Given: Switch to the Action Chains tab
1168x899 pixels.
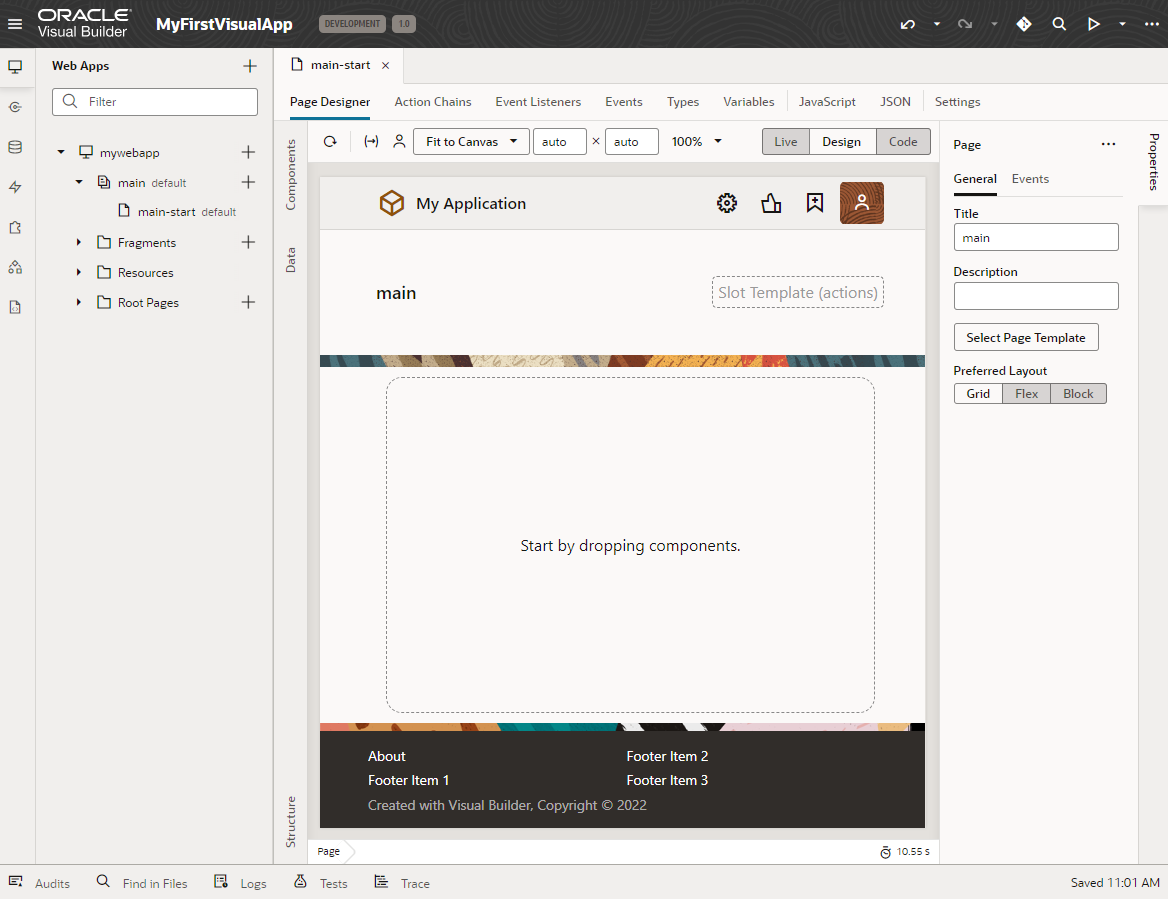Looking at the screenshot, I should tap(432, 101).
